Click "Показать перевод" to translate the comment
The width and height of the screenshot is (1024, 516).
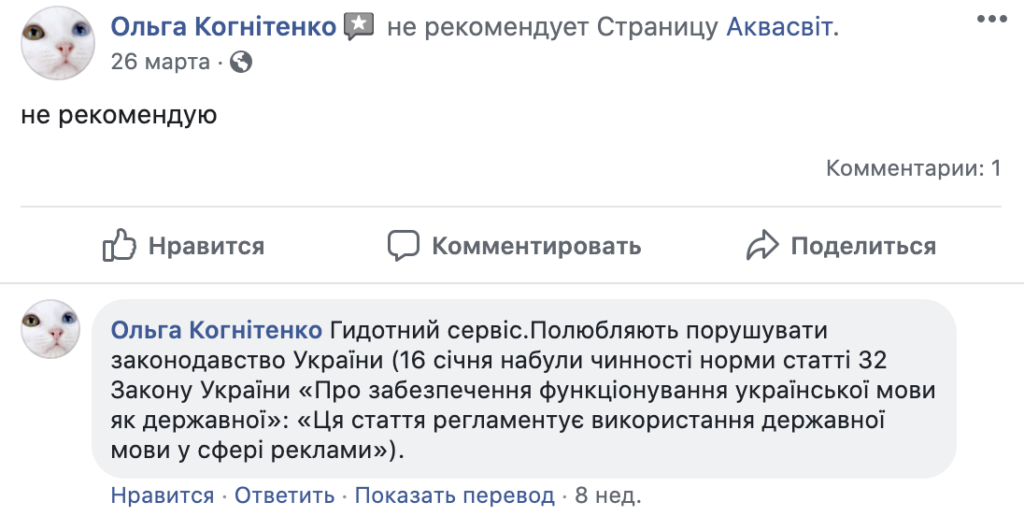(x=454, y=495)
